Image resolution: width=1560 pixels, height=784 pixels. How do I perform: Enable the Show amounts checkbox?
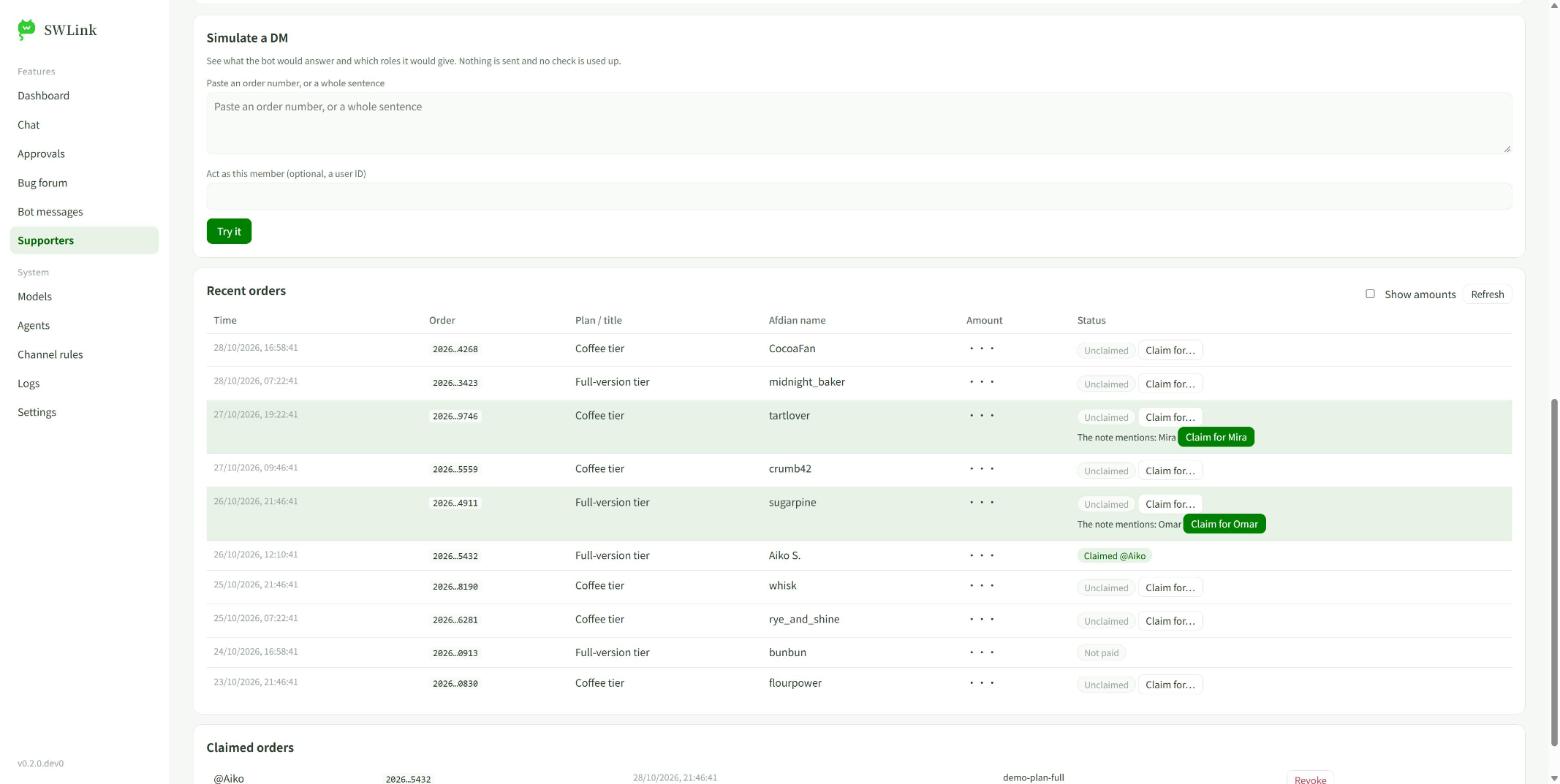tap(1370, 294)
